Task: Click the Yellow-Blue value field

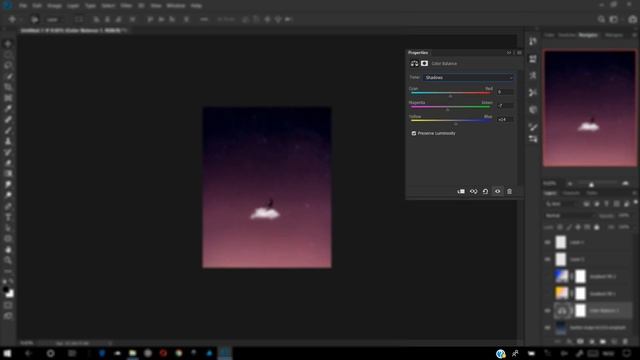Action: point(505,120)
